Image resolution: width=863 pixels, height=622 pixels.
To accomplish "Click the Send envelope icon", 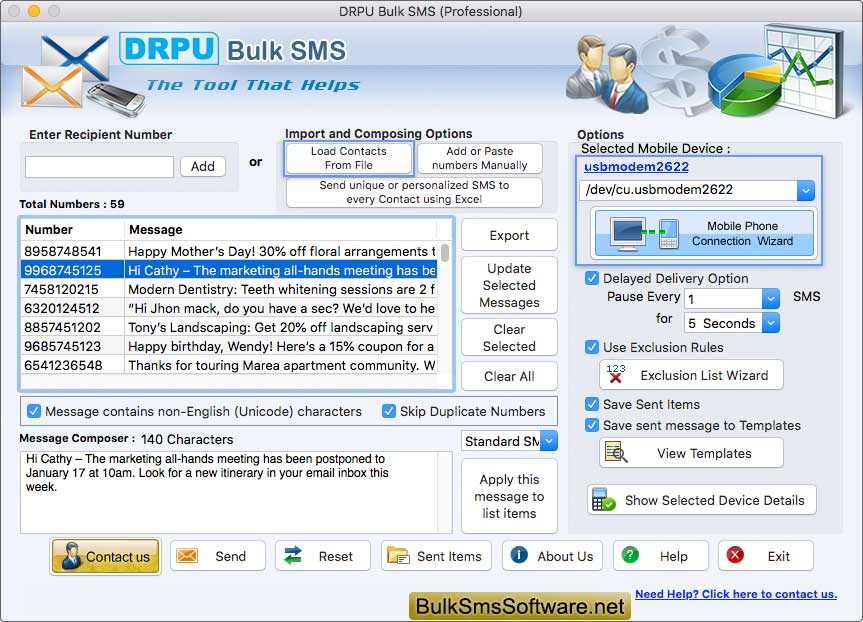I will tap(187, 556).
